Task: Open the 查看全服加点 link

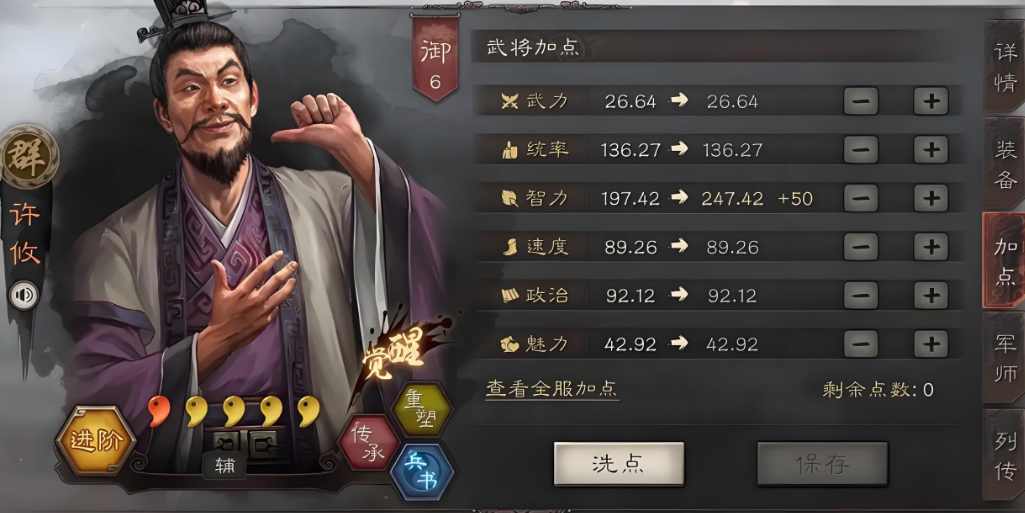Action: pyautogui.click(x=552, y=389)
